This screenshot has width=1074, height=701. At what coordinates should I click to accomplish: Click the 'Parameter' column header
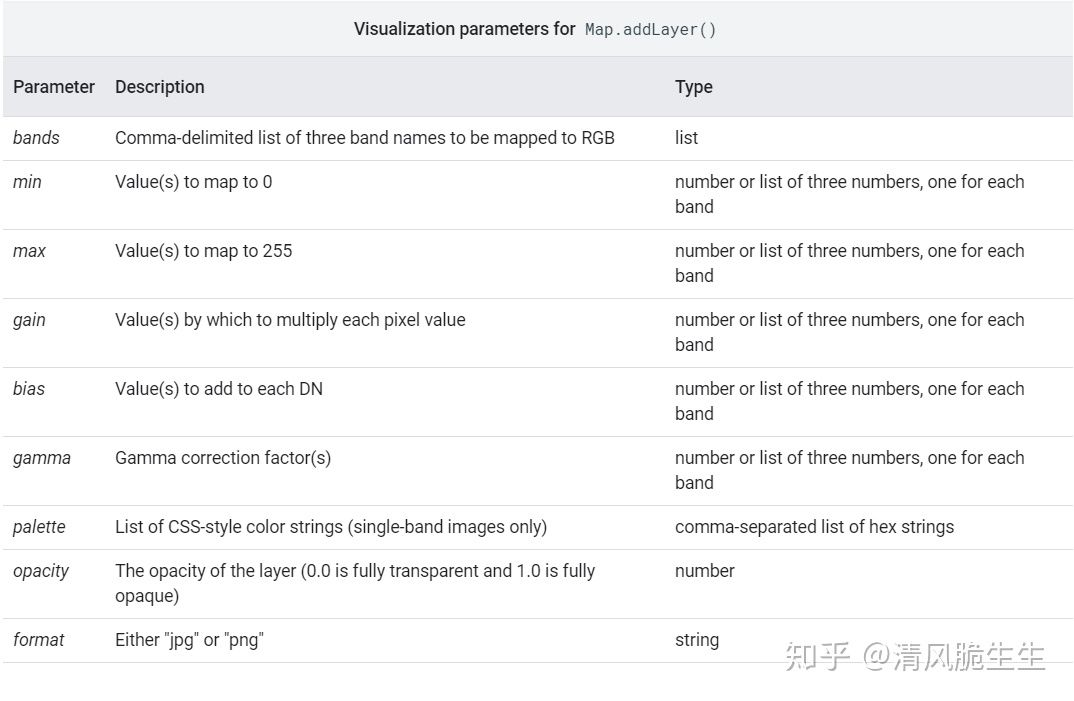(x=54, y=87)
